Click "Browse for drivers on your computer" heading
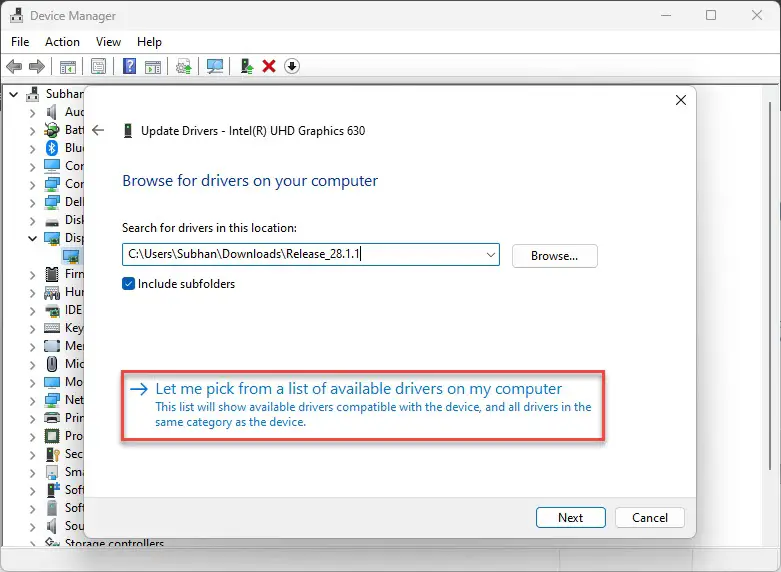Image resolution: width=781 pixels, height=572 pixels. point(250,180)
